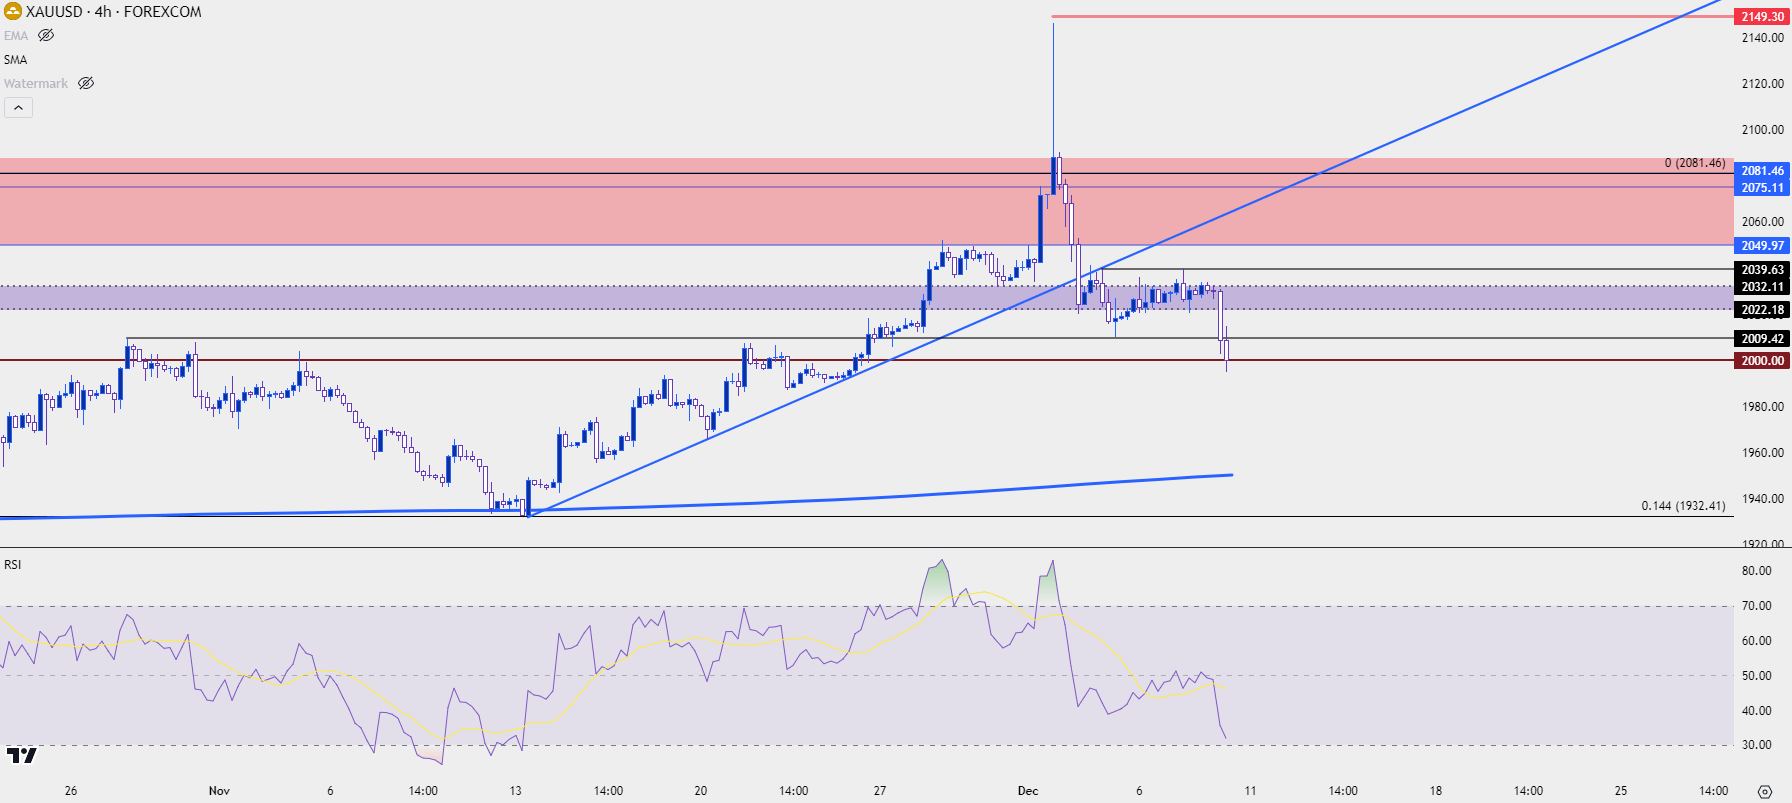Select the 2049.97 price label

1762,245
